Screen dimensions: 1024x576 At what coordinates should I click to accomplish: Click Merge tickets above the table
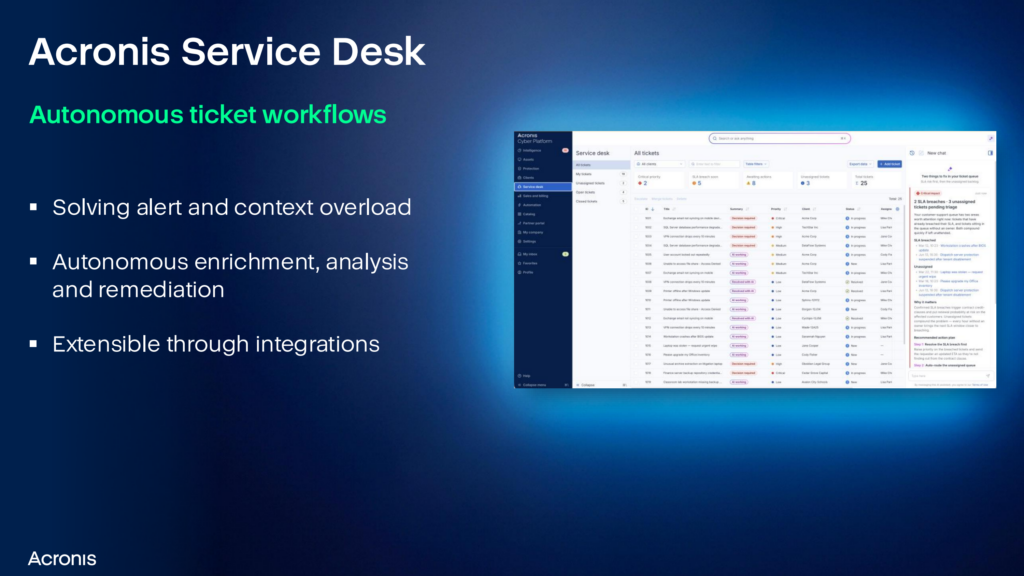pyautogui.click(x=662, y=199)
